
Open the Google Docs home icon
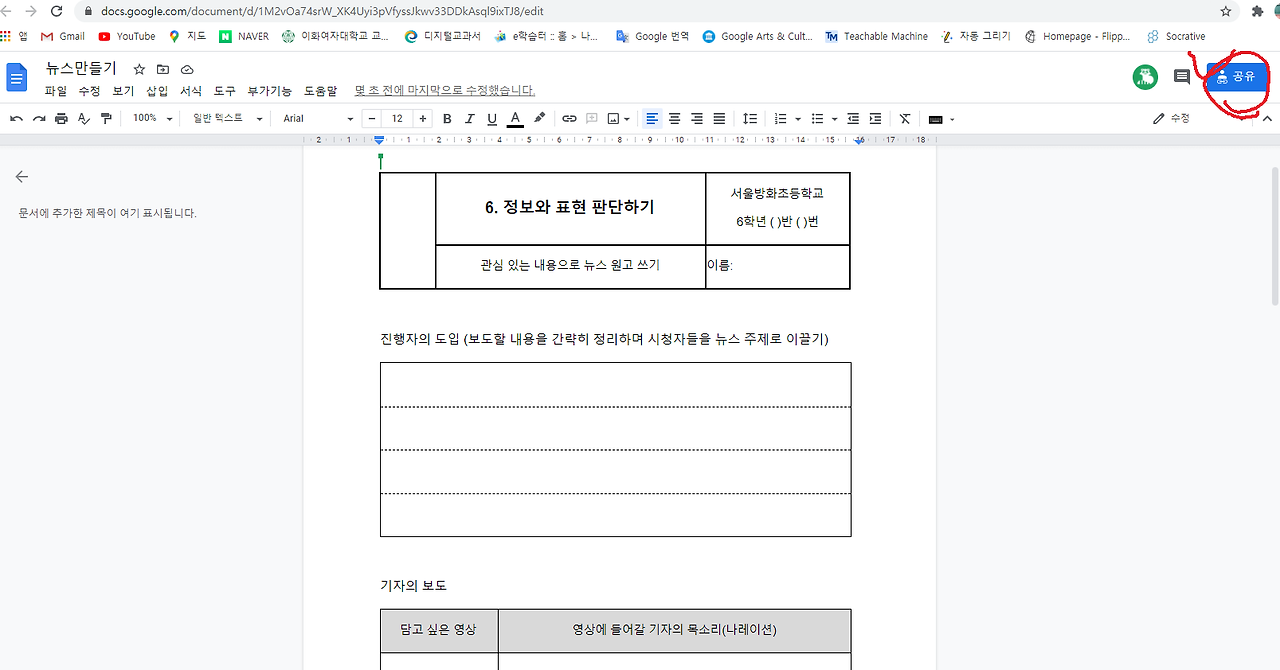[x=17, y=77]
